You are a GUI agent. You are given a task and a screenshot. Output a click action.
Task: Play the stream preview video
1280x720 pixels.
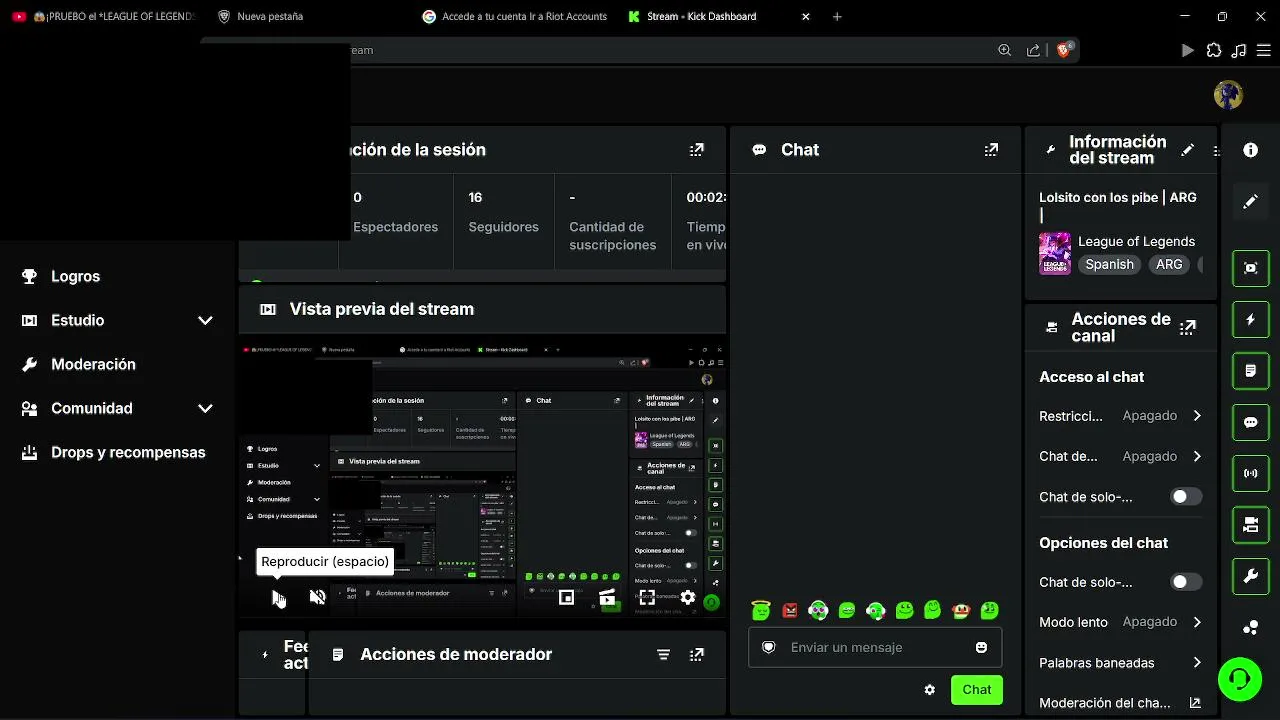point(278,597)
